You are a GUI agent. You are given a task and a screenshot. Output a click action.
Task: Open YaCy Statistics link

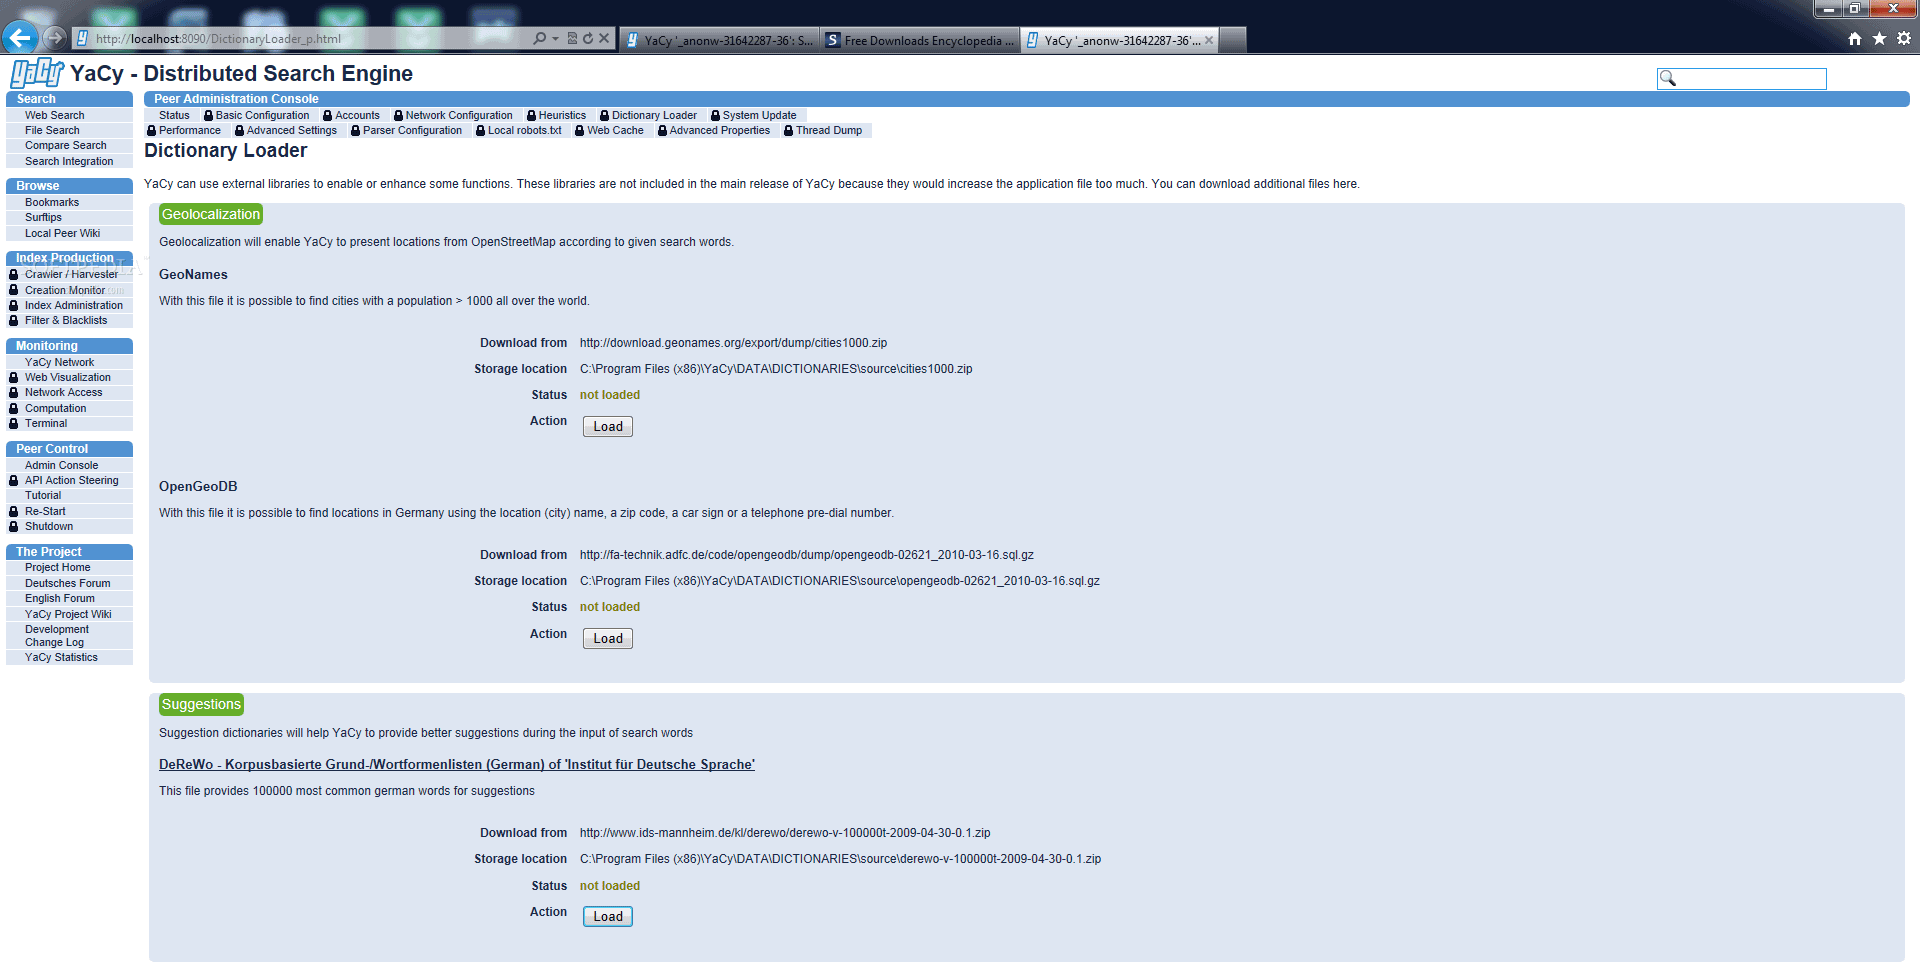click(x=61, y=657)
